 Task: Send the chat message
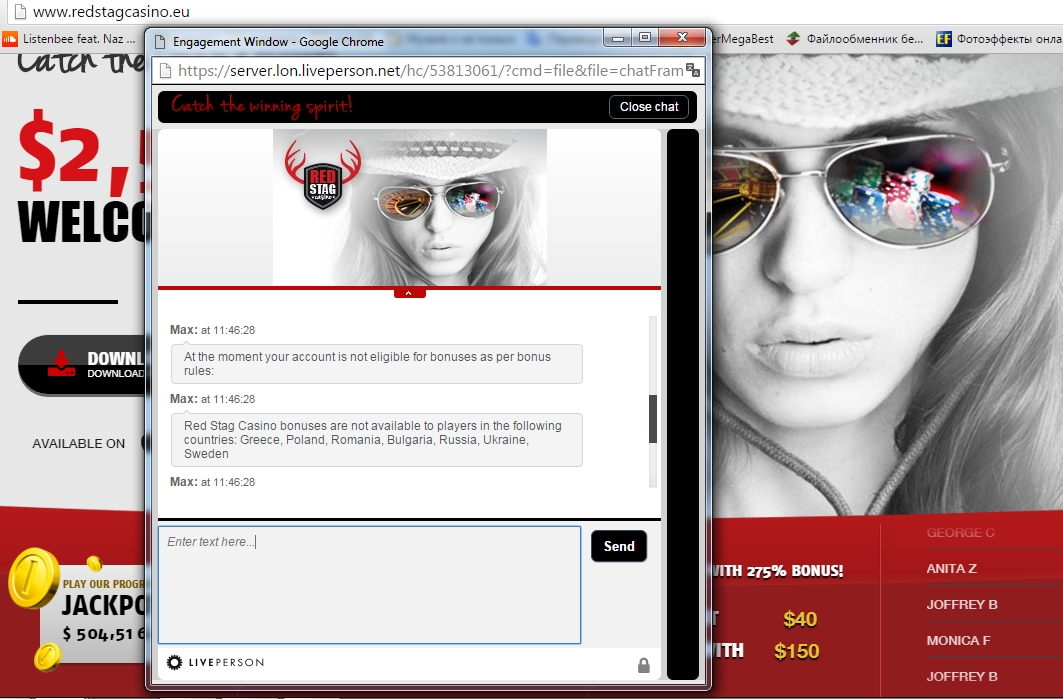point(619,546)
